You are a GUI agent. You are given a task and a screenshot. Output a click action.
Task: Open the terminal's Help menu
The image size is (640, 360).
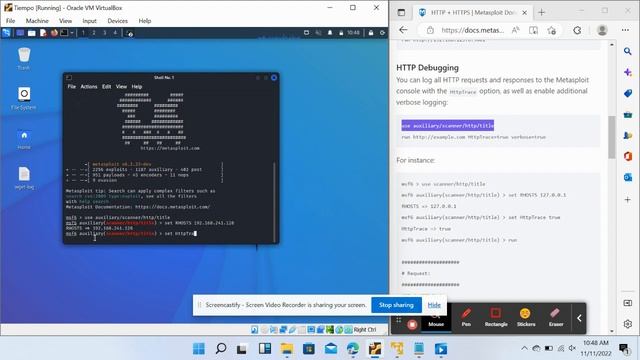137,87
